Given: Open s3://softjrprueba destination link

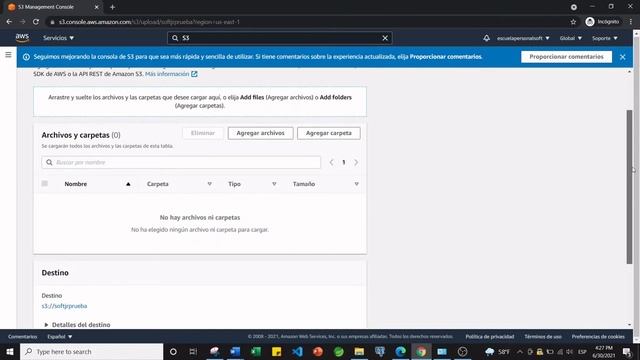Looking at the screenshot, I should click(64, 306).
